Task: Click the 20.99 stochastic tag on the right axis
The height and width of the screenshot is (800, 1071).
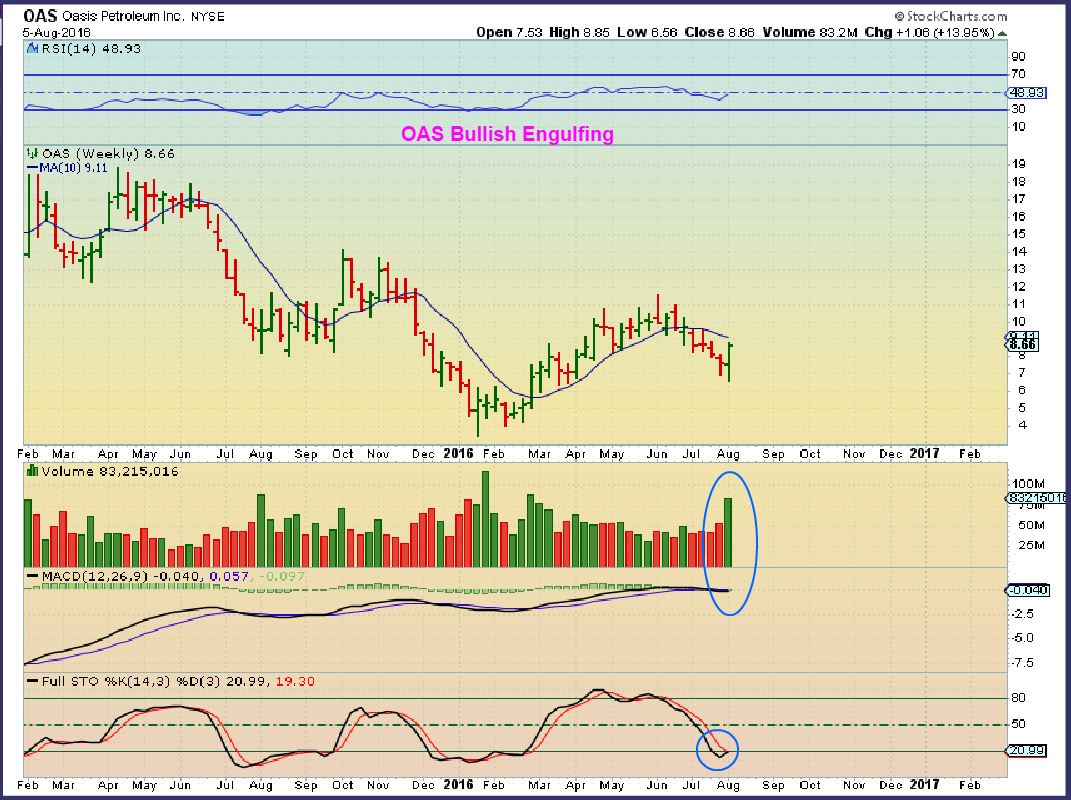Action: tap(1027, 751)
